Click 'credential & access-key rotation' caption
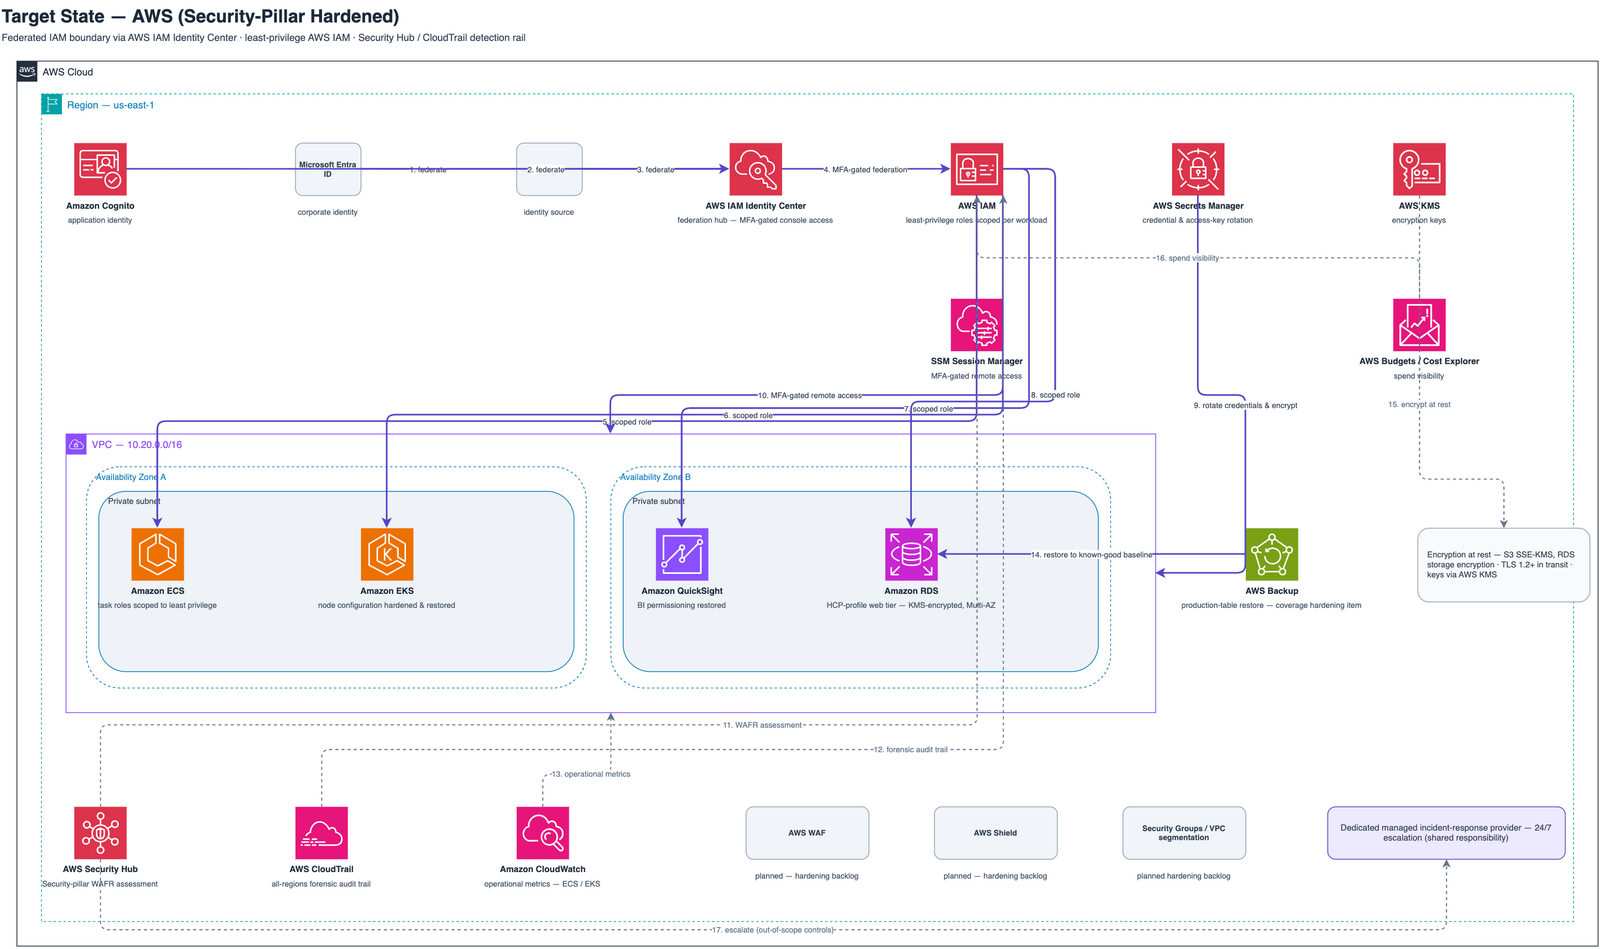Viewport: 1600px width, 949px height. 1198,220
